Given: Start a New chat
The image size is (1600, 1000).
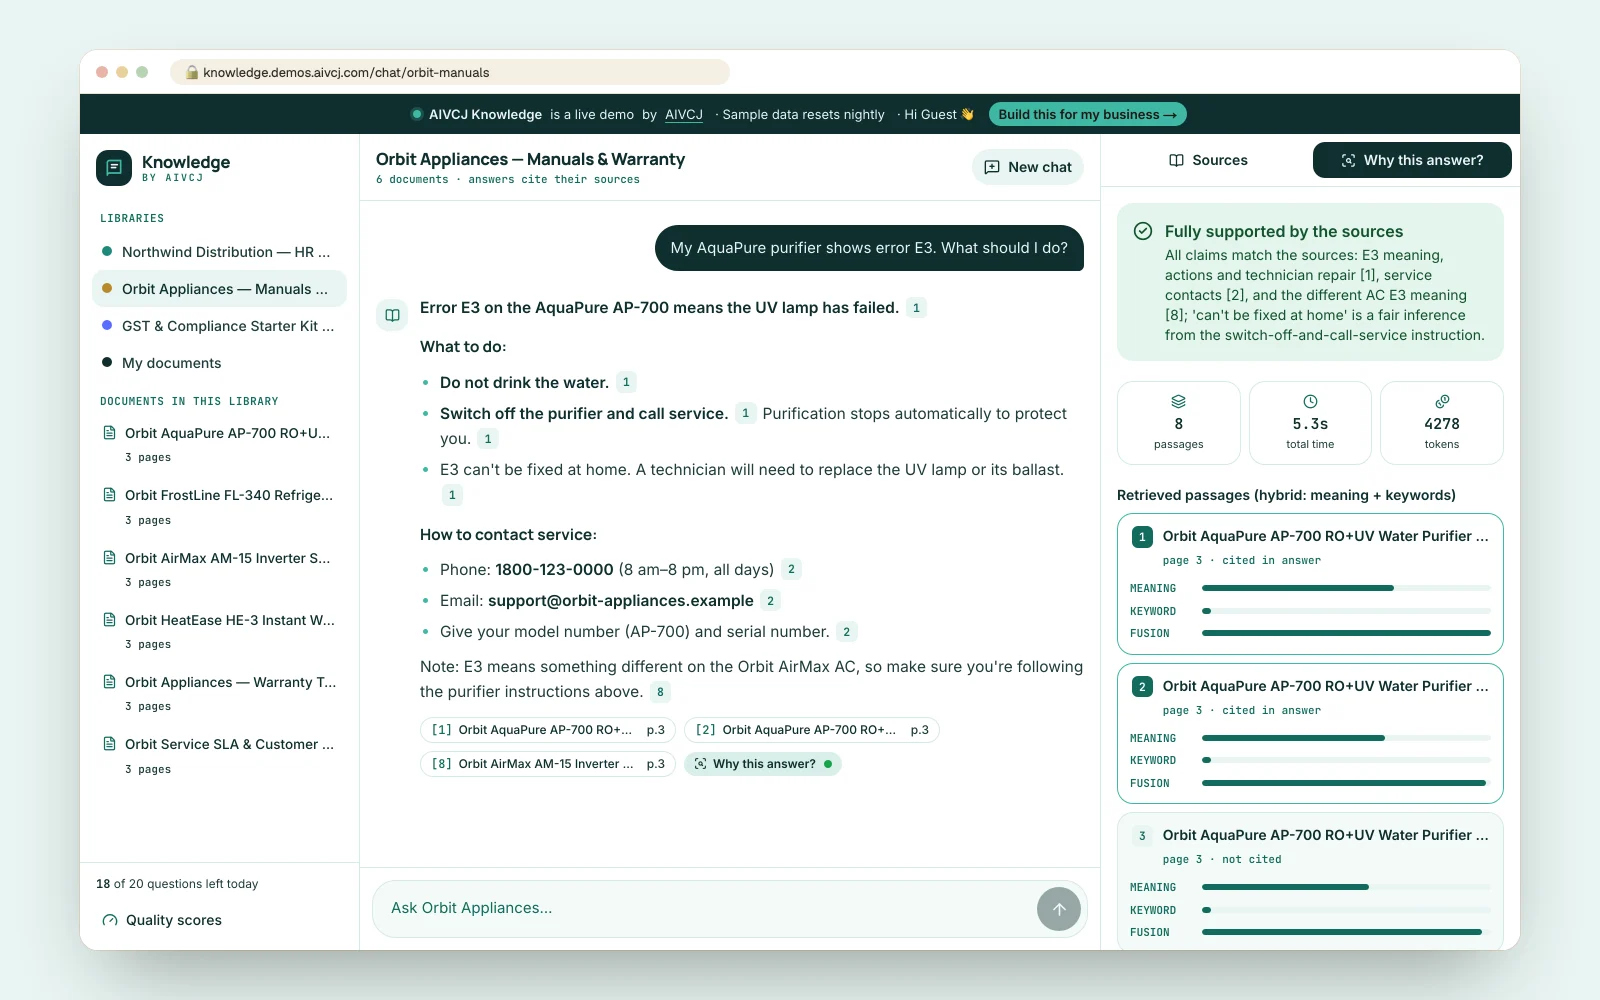Looking at the screenshot, I should (x=1028, y=167).
